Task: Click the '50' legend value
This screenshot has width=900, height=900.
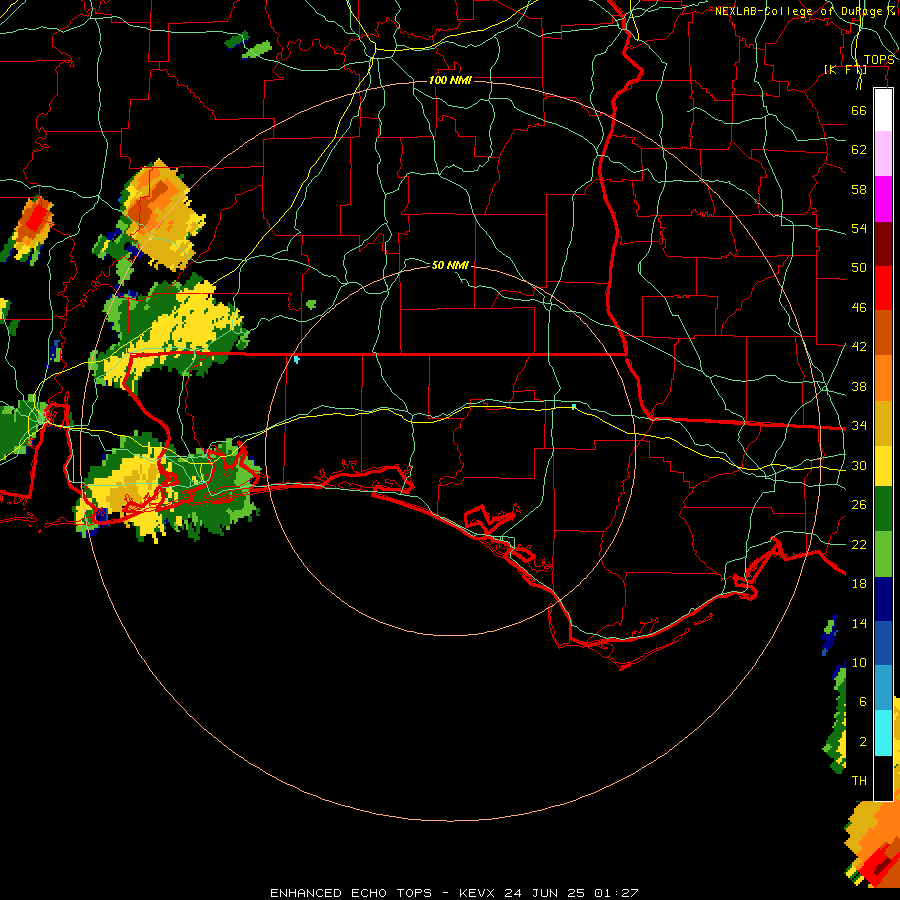Action: tap(859, 267)
